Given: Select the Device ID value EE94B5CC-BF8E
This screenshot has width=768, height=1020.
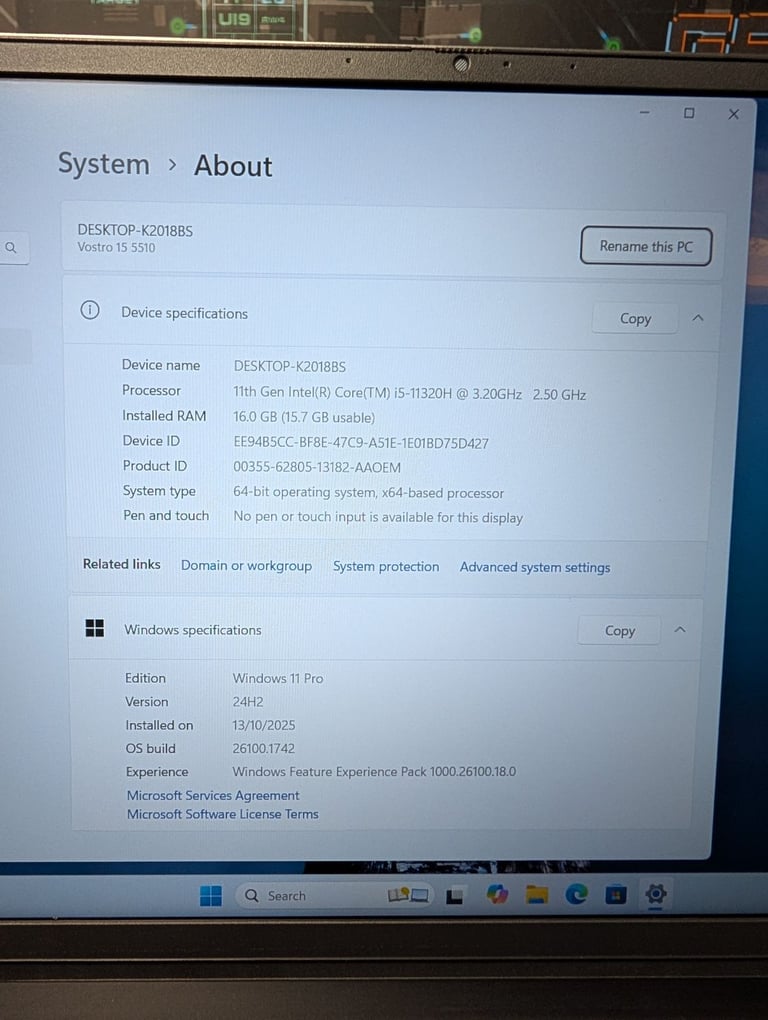Looking at the screenshot, I should coord(361,443).
